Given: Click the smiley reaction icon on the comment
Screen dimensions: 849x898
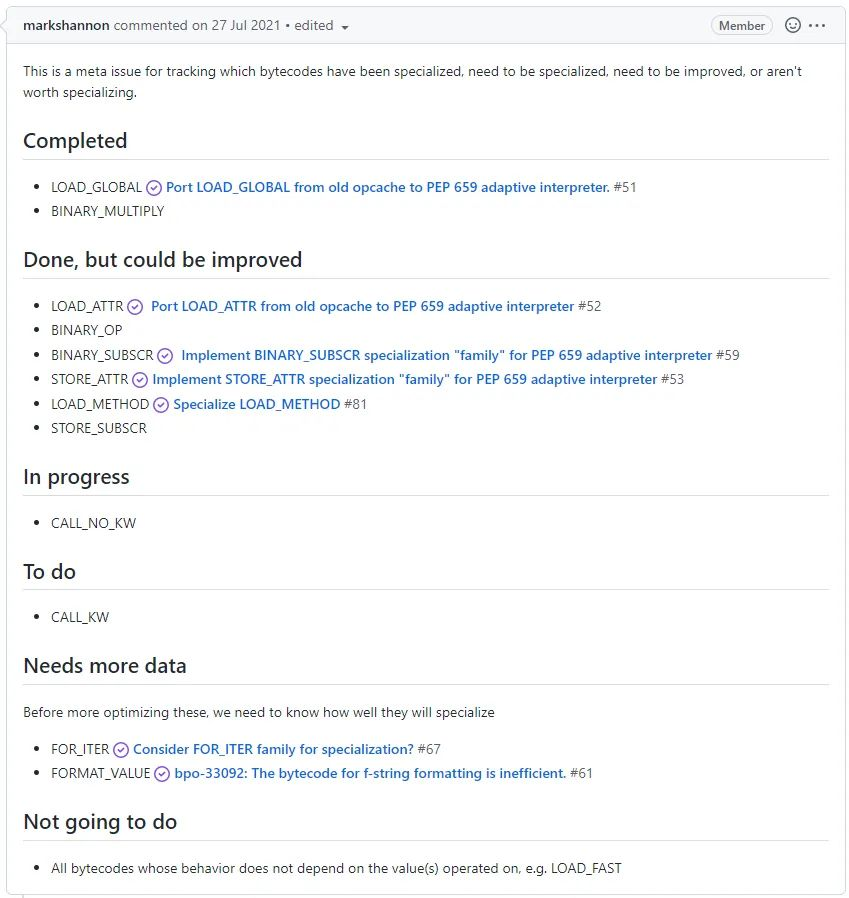Looking at the screenshot, I should pyautogui.click(x=795, y=25).
